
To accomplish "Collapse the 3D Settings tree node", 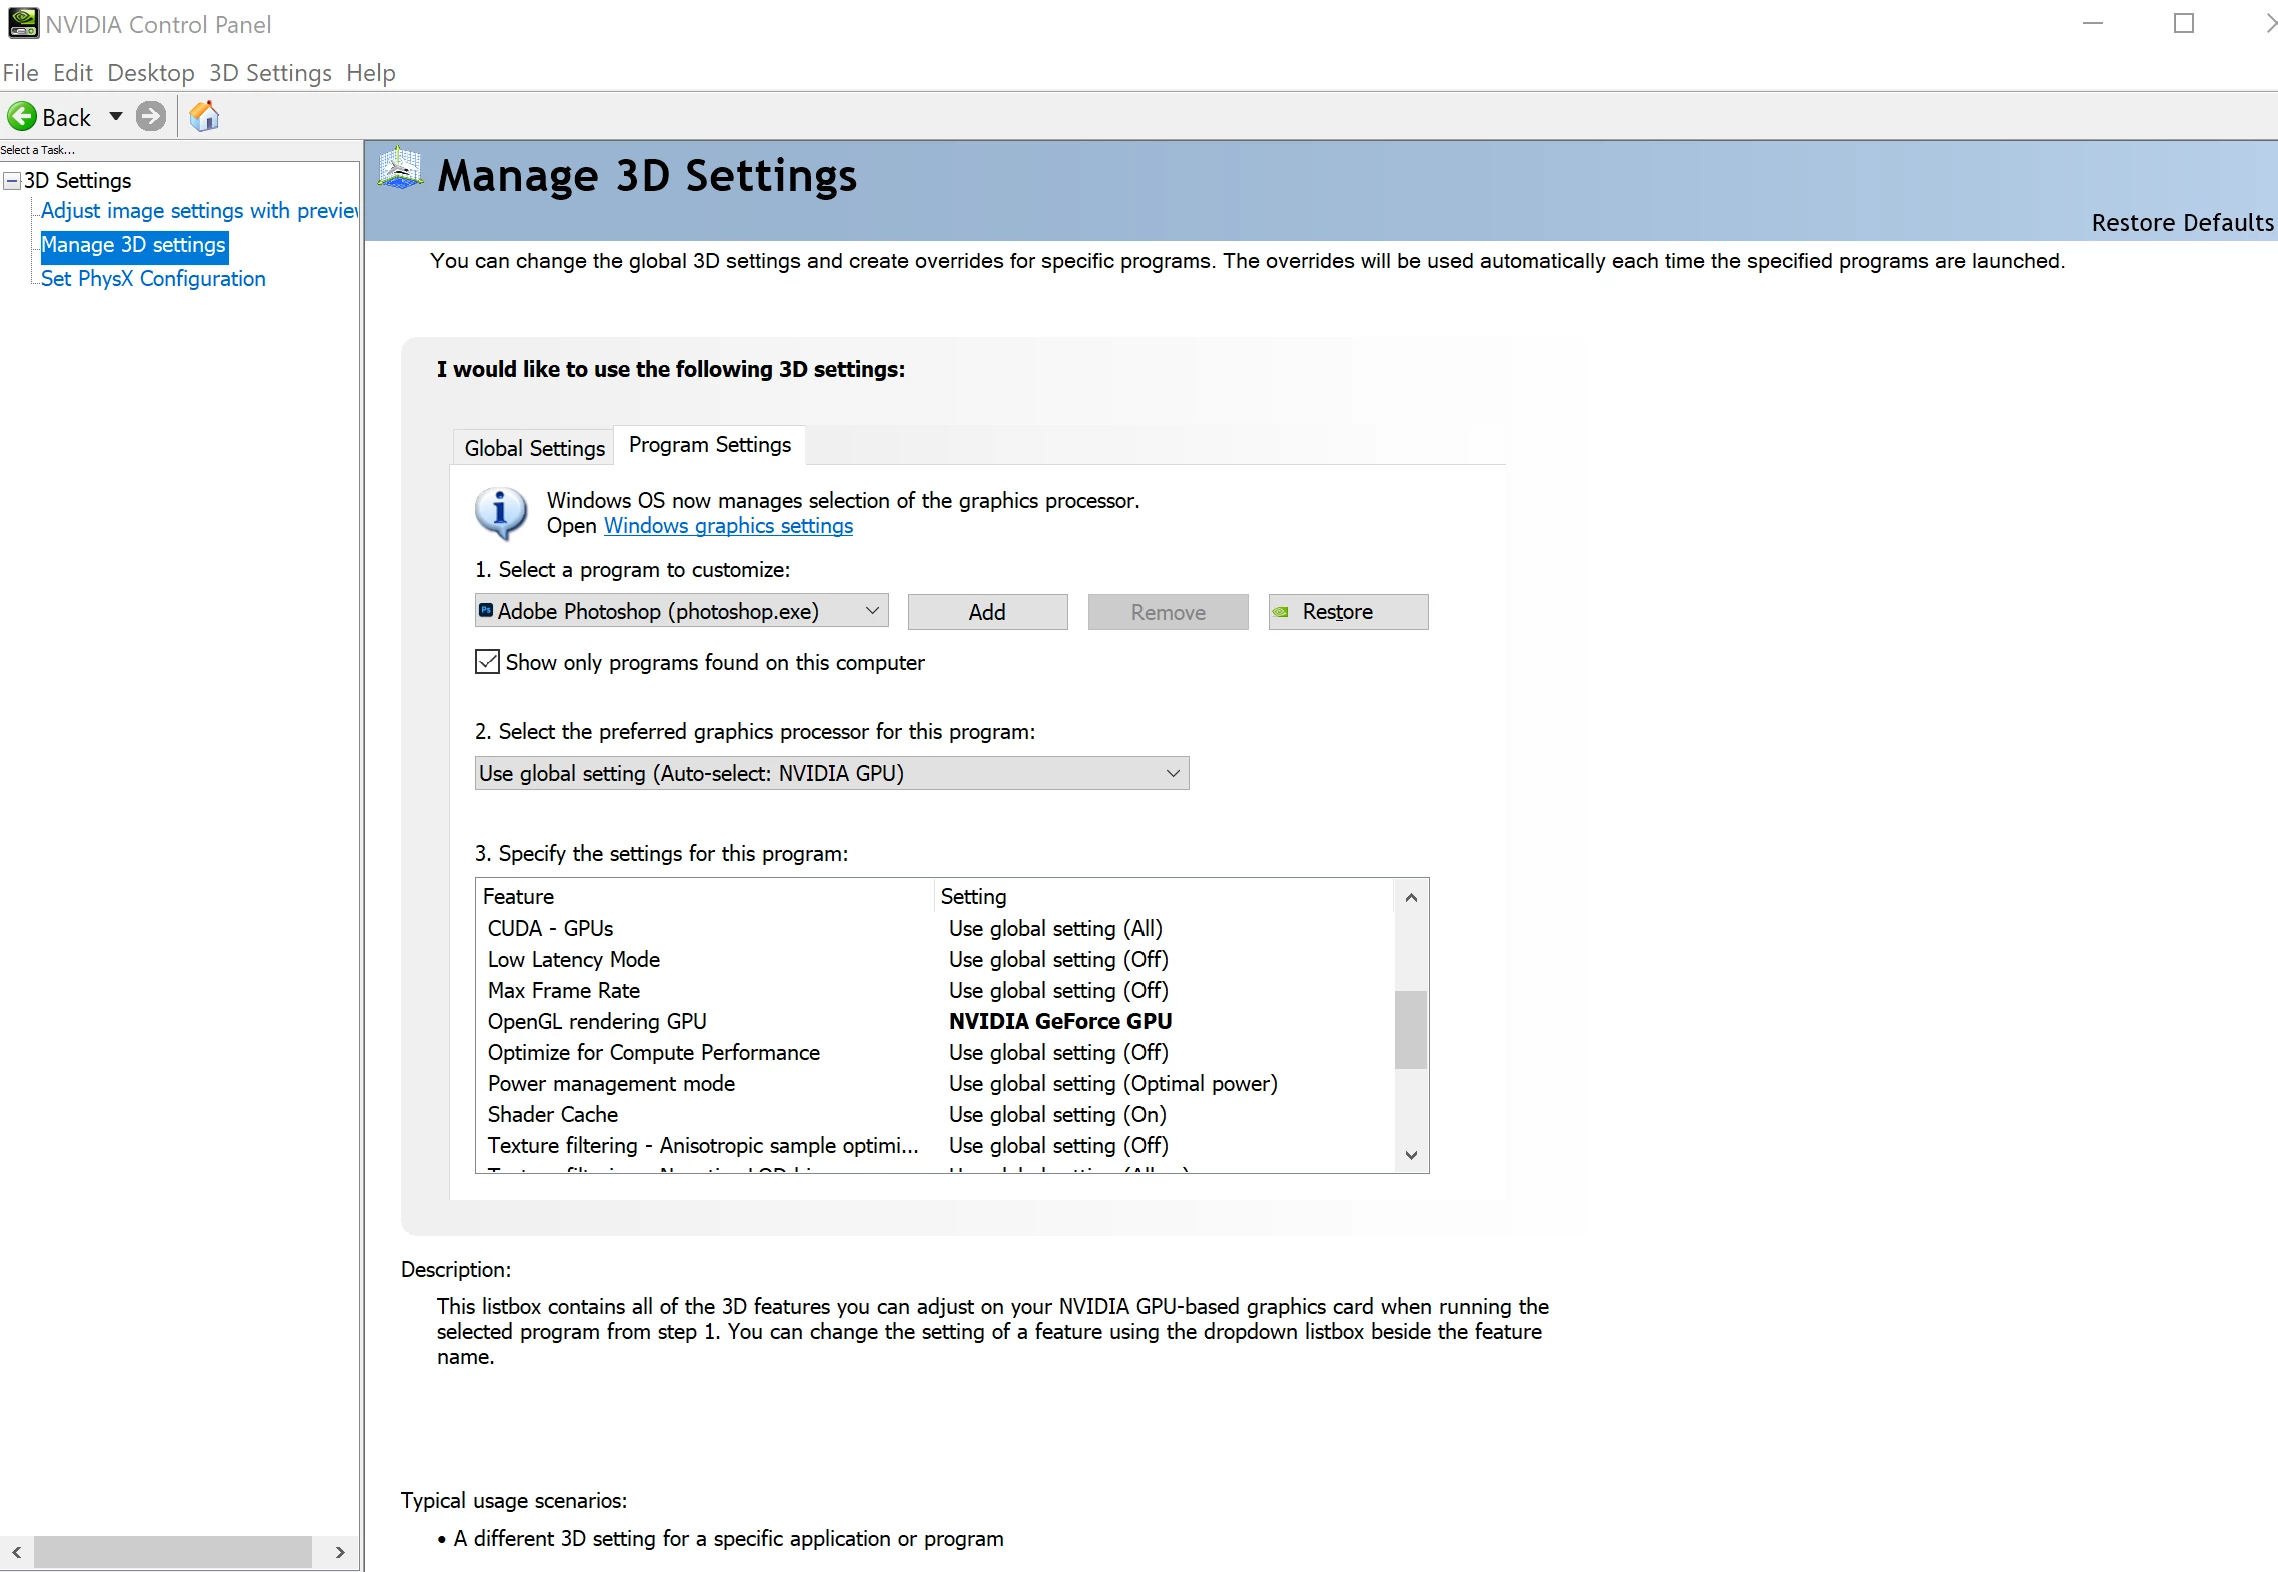I will pos(12,181).
